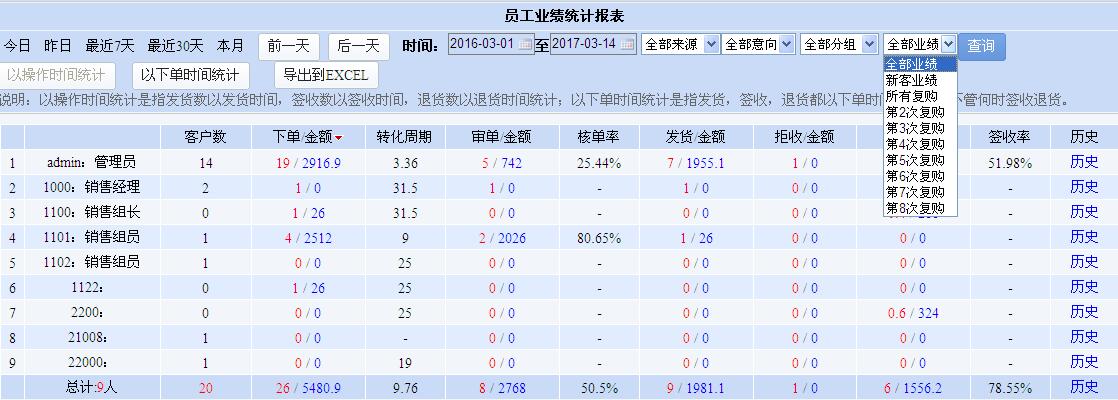This screenshot has height=400, width=1118.
Task: Sort by 客户数 column header
Action: pos(206,137)
